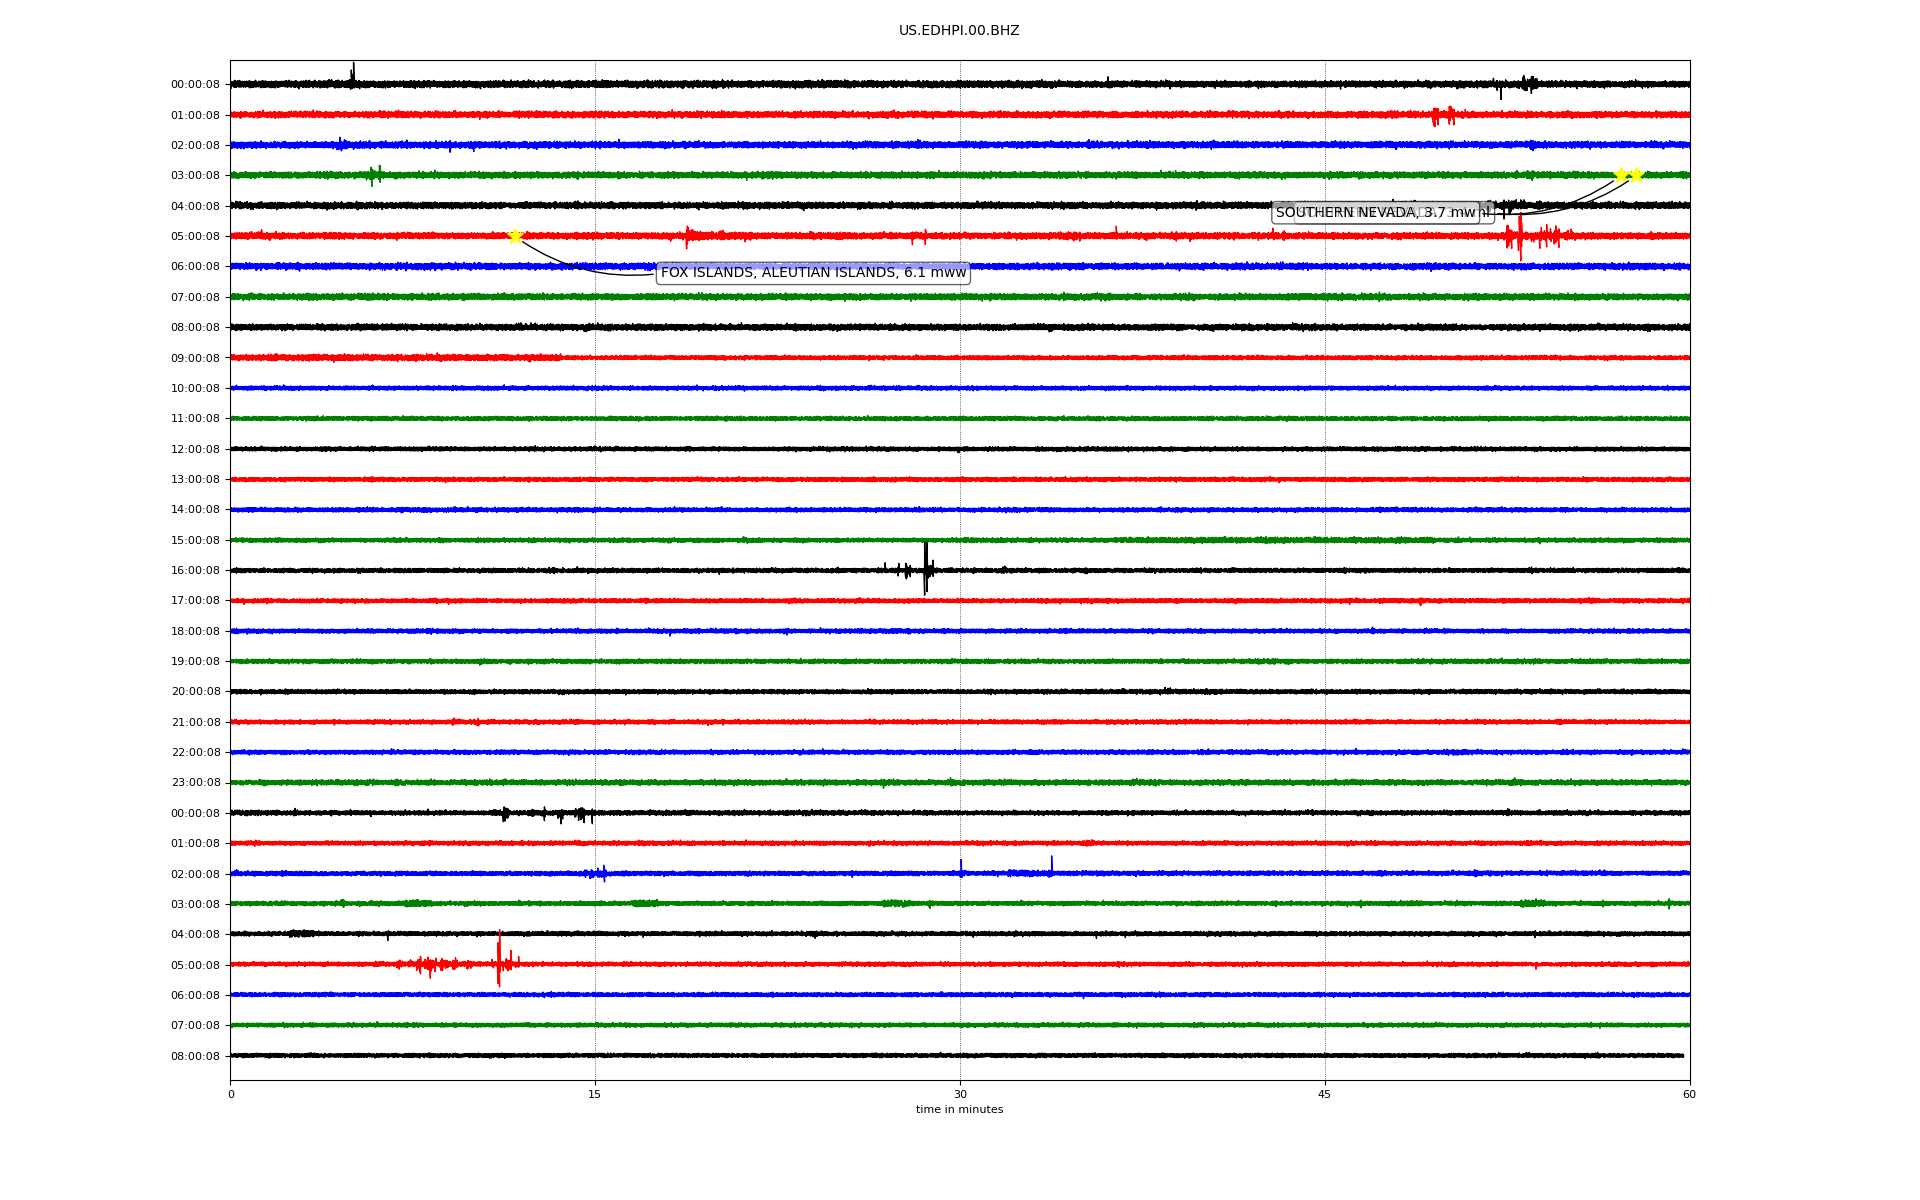Screen dimensions: 1920x1200
Task: Click the 45 tick on the time axis
Action: coord(1325,1094)
